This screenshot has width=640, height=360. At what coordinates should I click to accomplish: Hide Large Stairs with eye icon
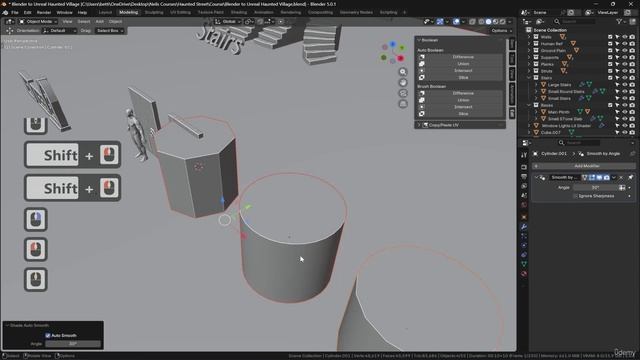point(624,85)
